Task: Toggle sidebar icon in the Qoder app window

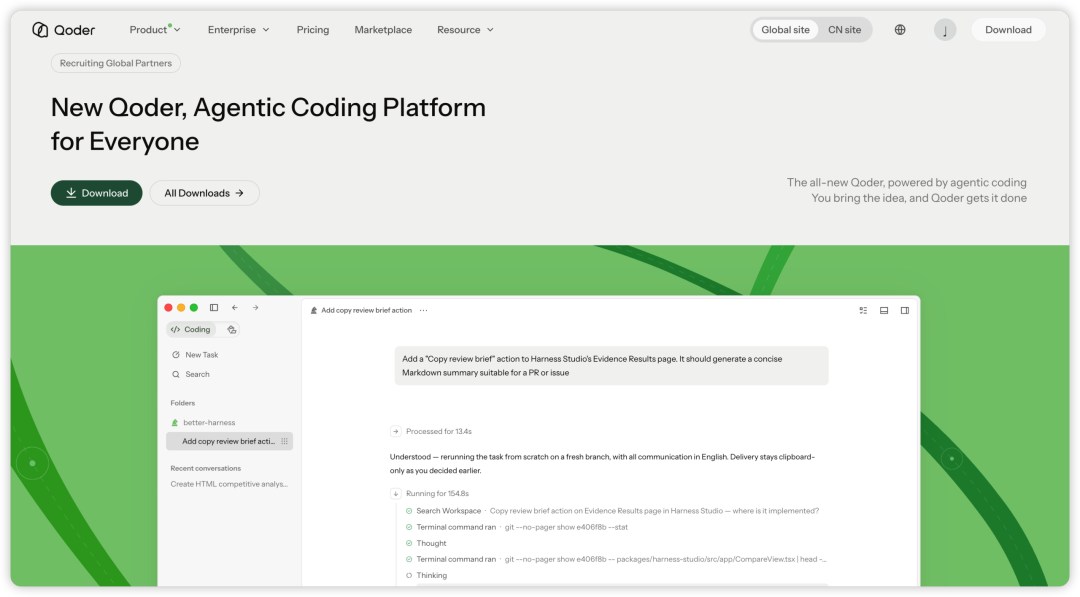Action: [x=214, y=308]
